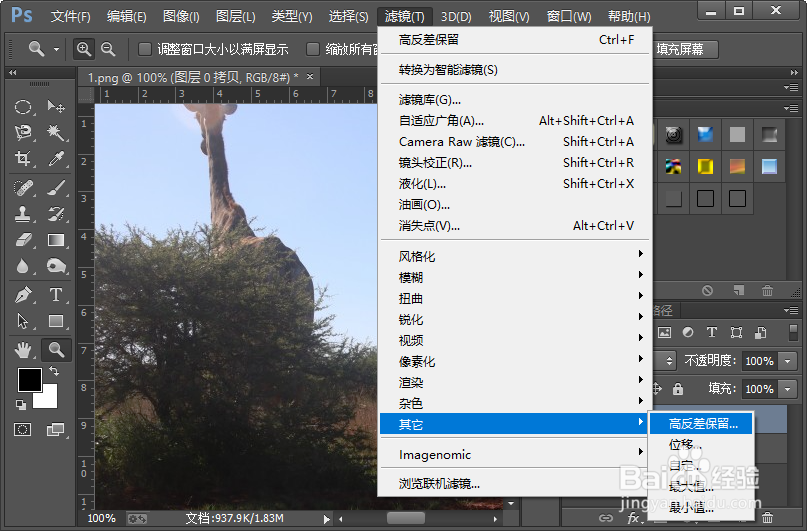Select the Magic Wand tool
This screenshot has height=531, width=807.
(x=56, y=133)
